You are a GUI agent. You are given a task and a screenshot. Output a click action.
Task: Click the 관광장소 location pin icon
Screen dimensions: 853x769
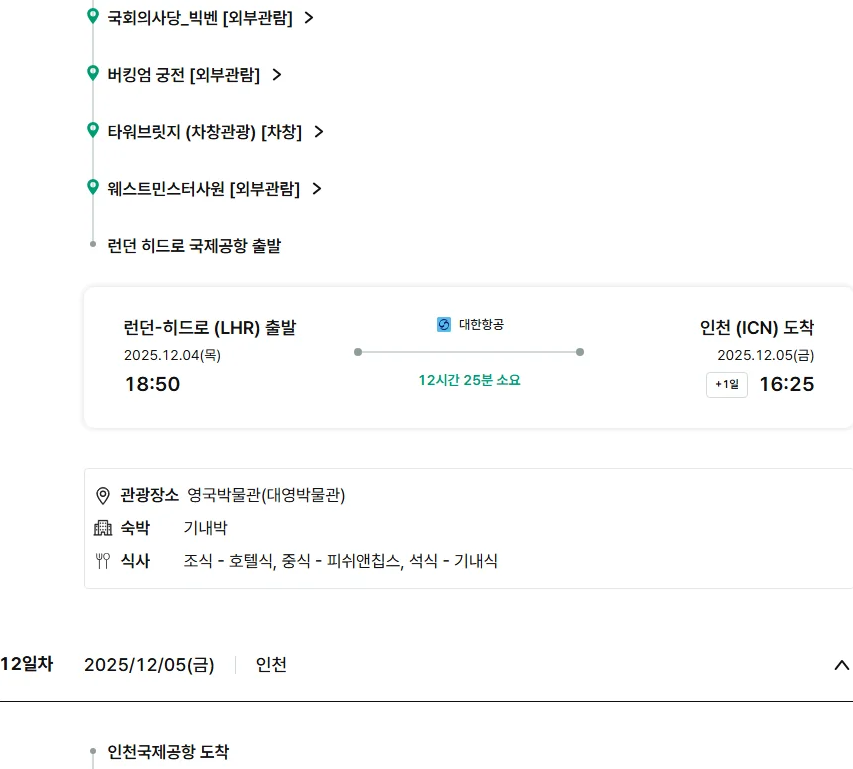[x=102, y=496]
